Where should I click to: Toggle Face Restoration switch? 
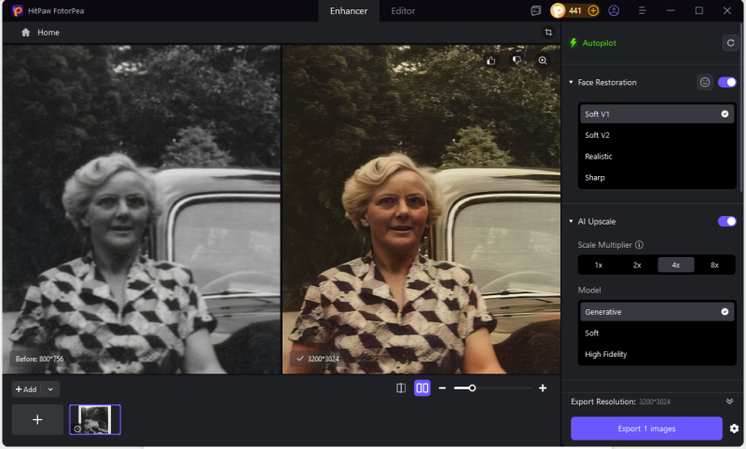727,82
